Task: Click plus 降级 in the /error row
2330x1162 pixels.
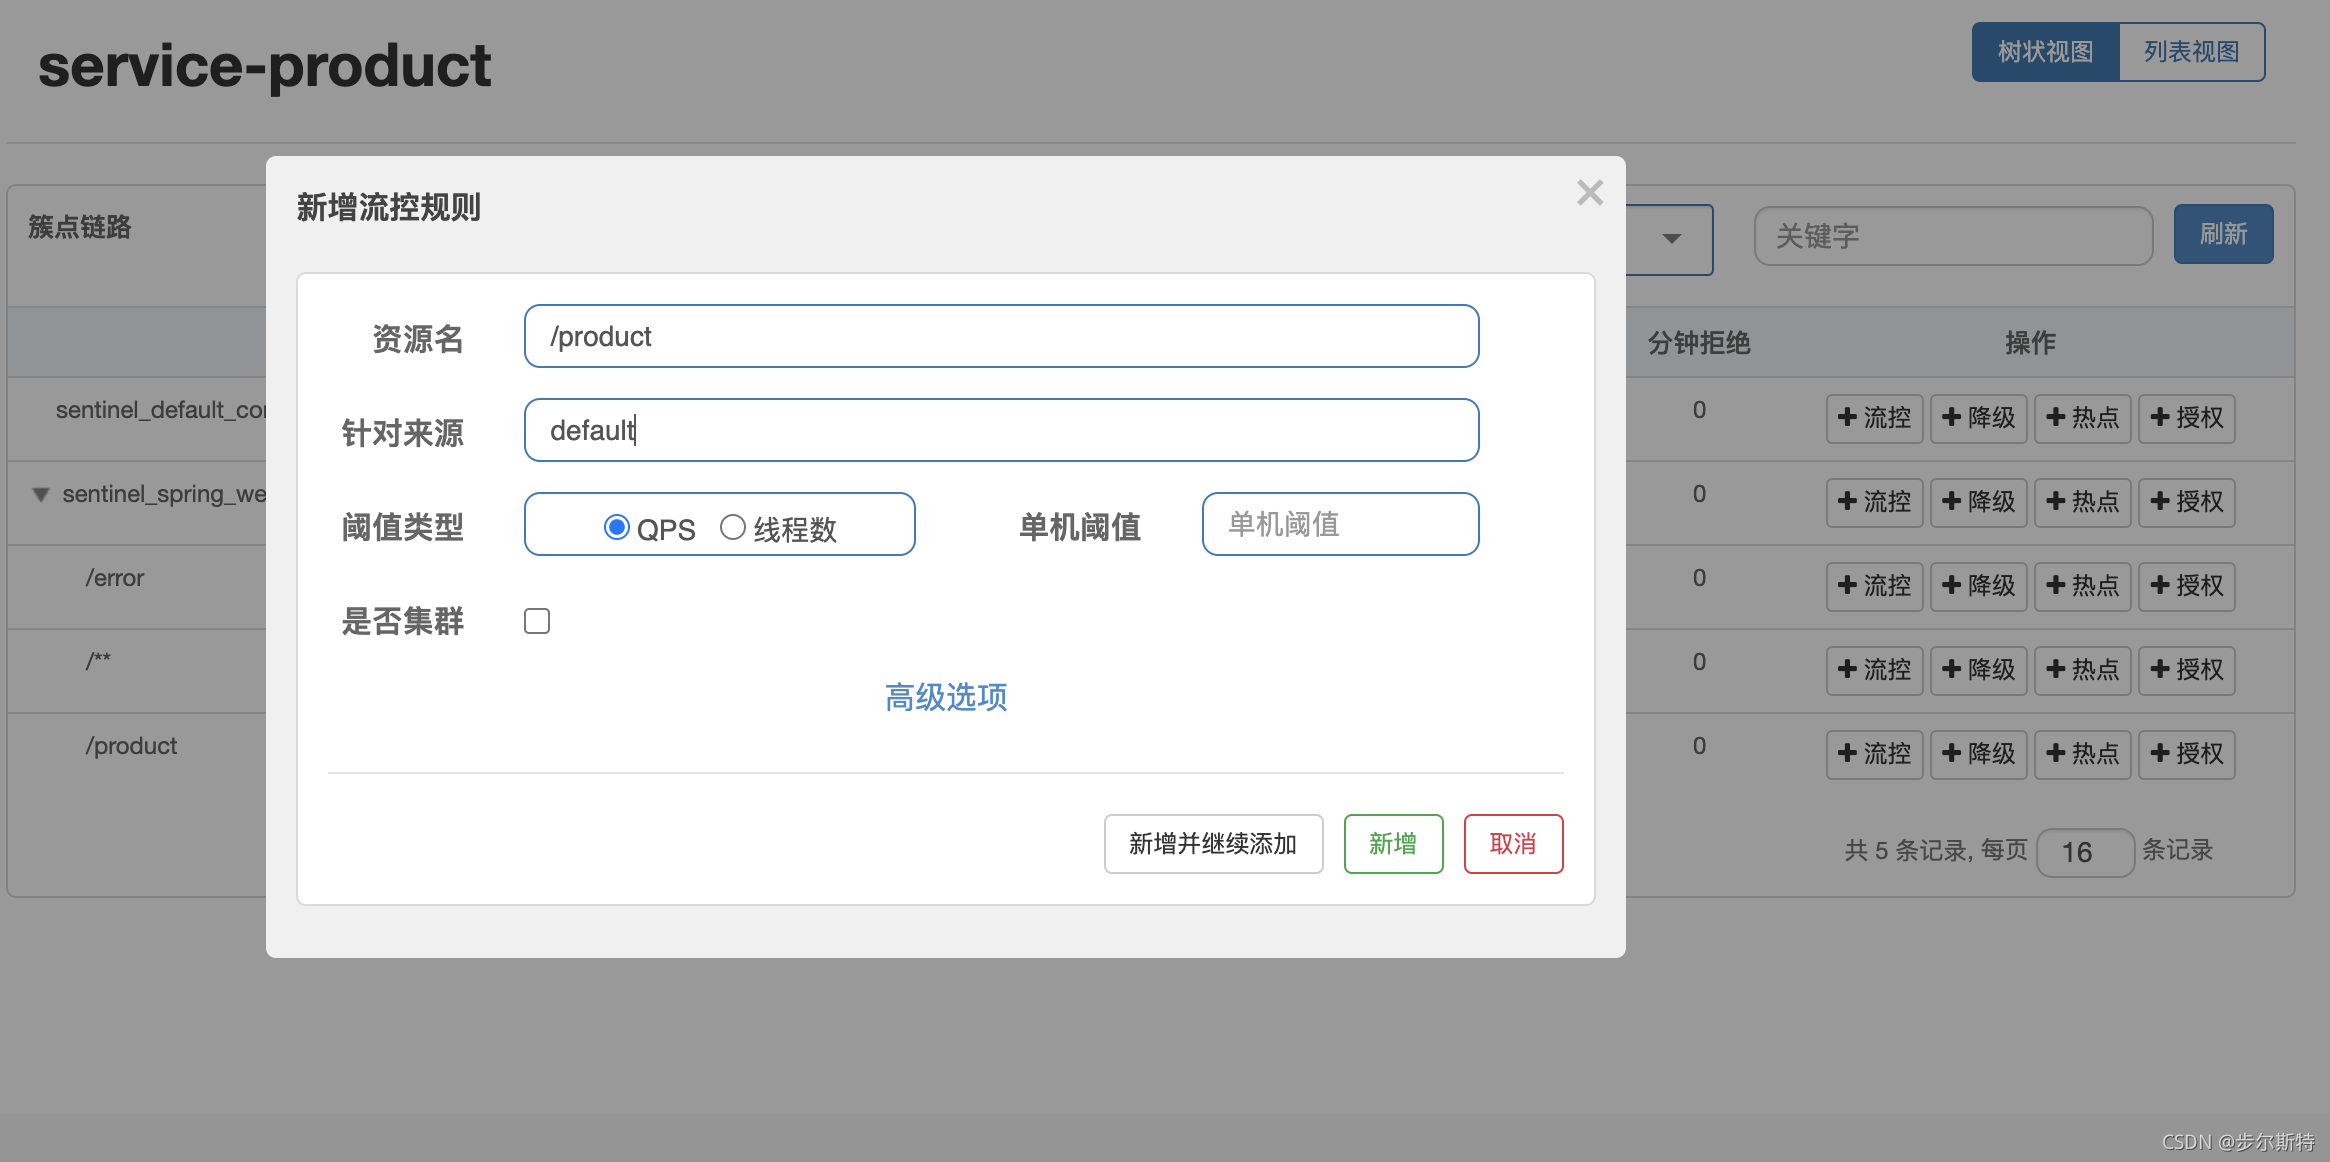Action: click(x=1978, y=586)
